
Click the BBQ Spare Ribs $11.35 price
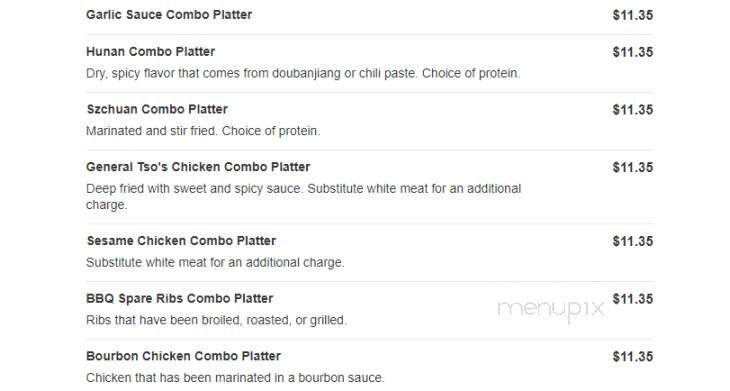[x=633, y=299]
